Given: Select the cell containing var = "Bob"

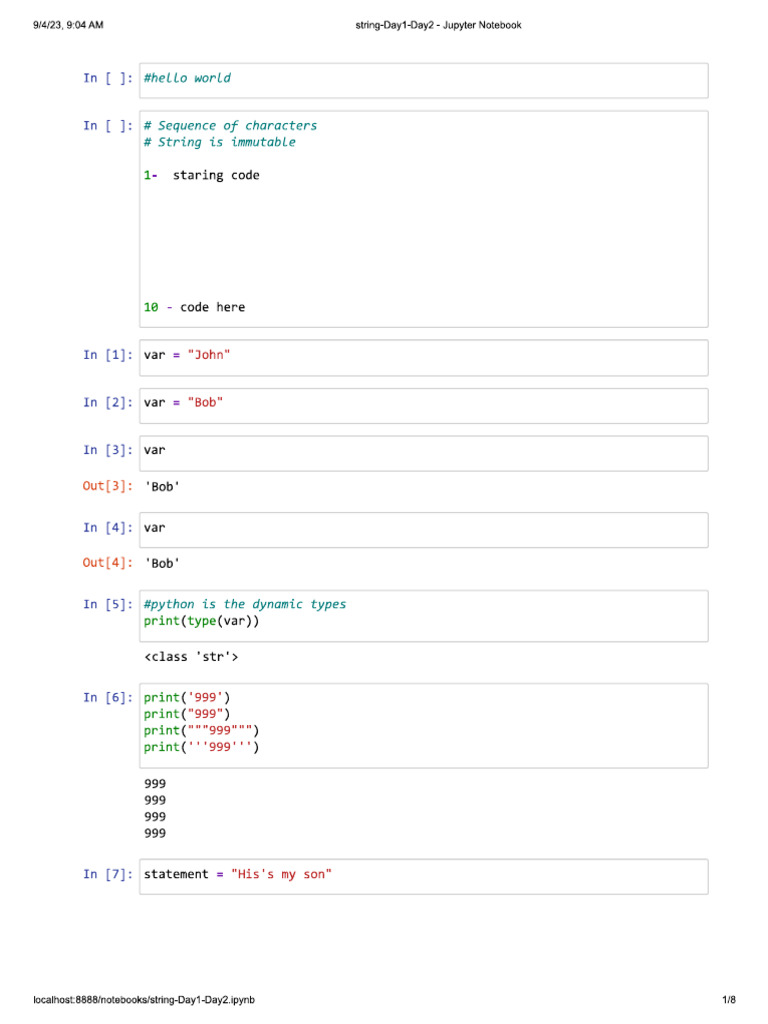Looking at the screenshot, I should point(424,404).
